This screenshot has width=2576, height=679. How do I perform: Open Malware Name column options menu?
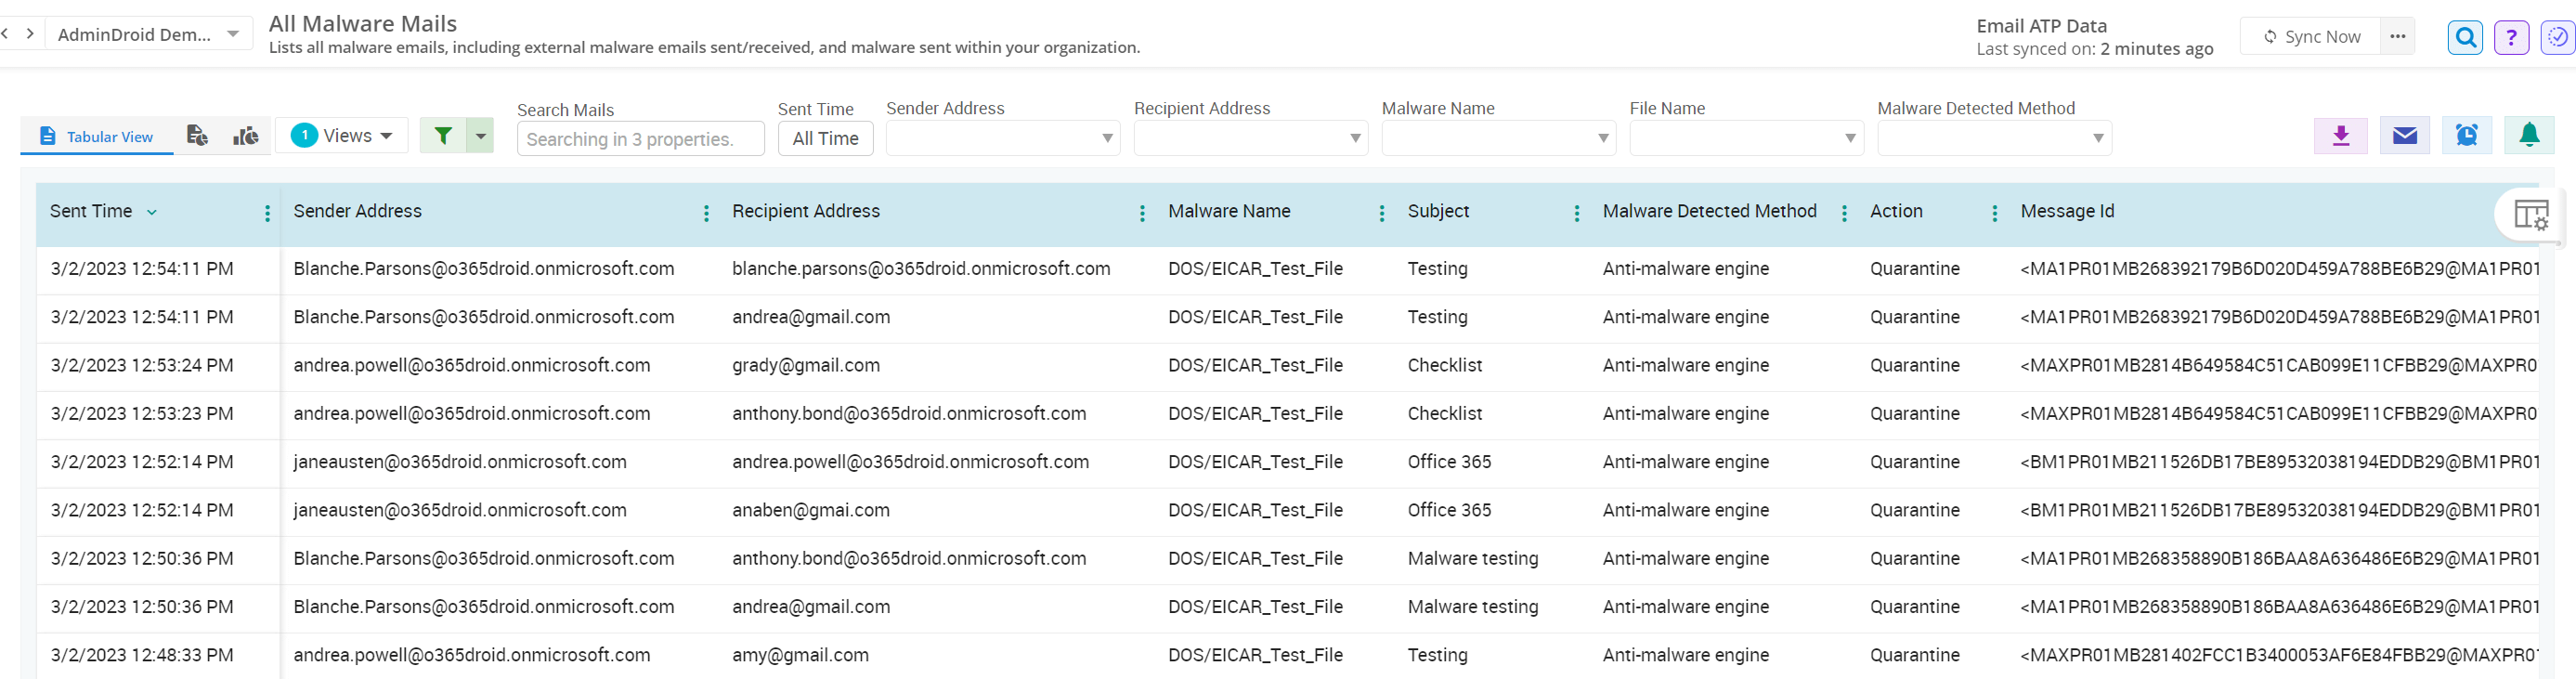(1382, 213)
